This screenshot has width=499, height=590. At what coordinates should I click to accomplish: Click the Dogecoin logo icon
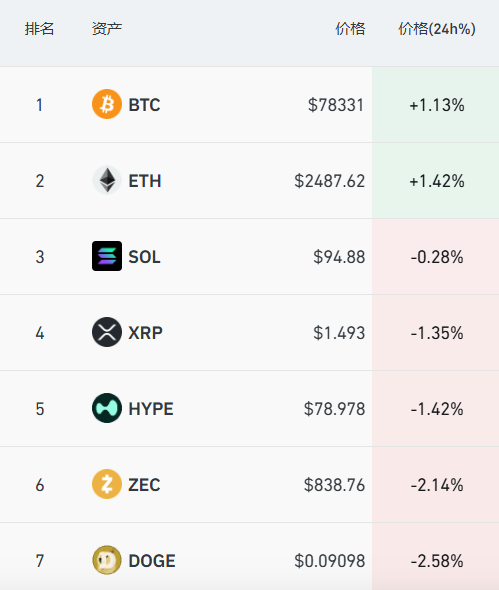coord(107,560)
